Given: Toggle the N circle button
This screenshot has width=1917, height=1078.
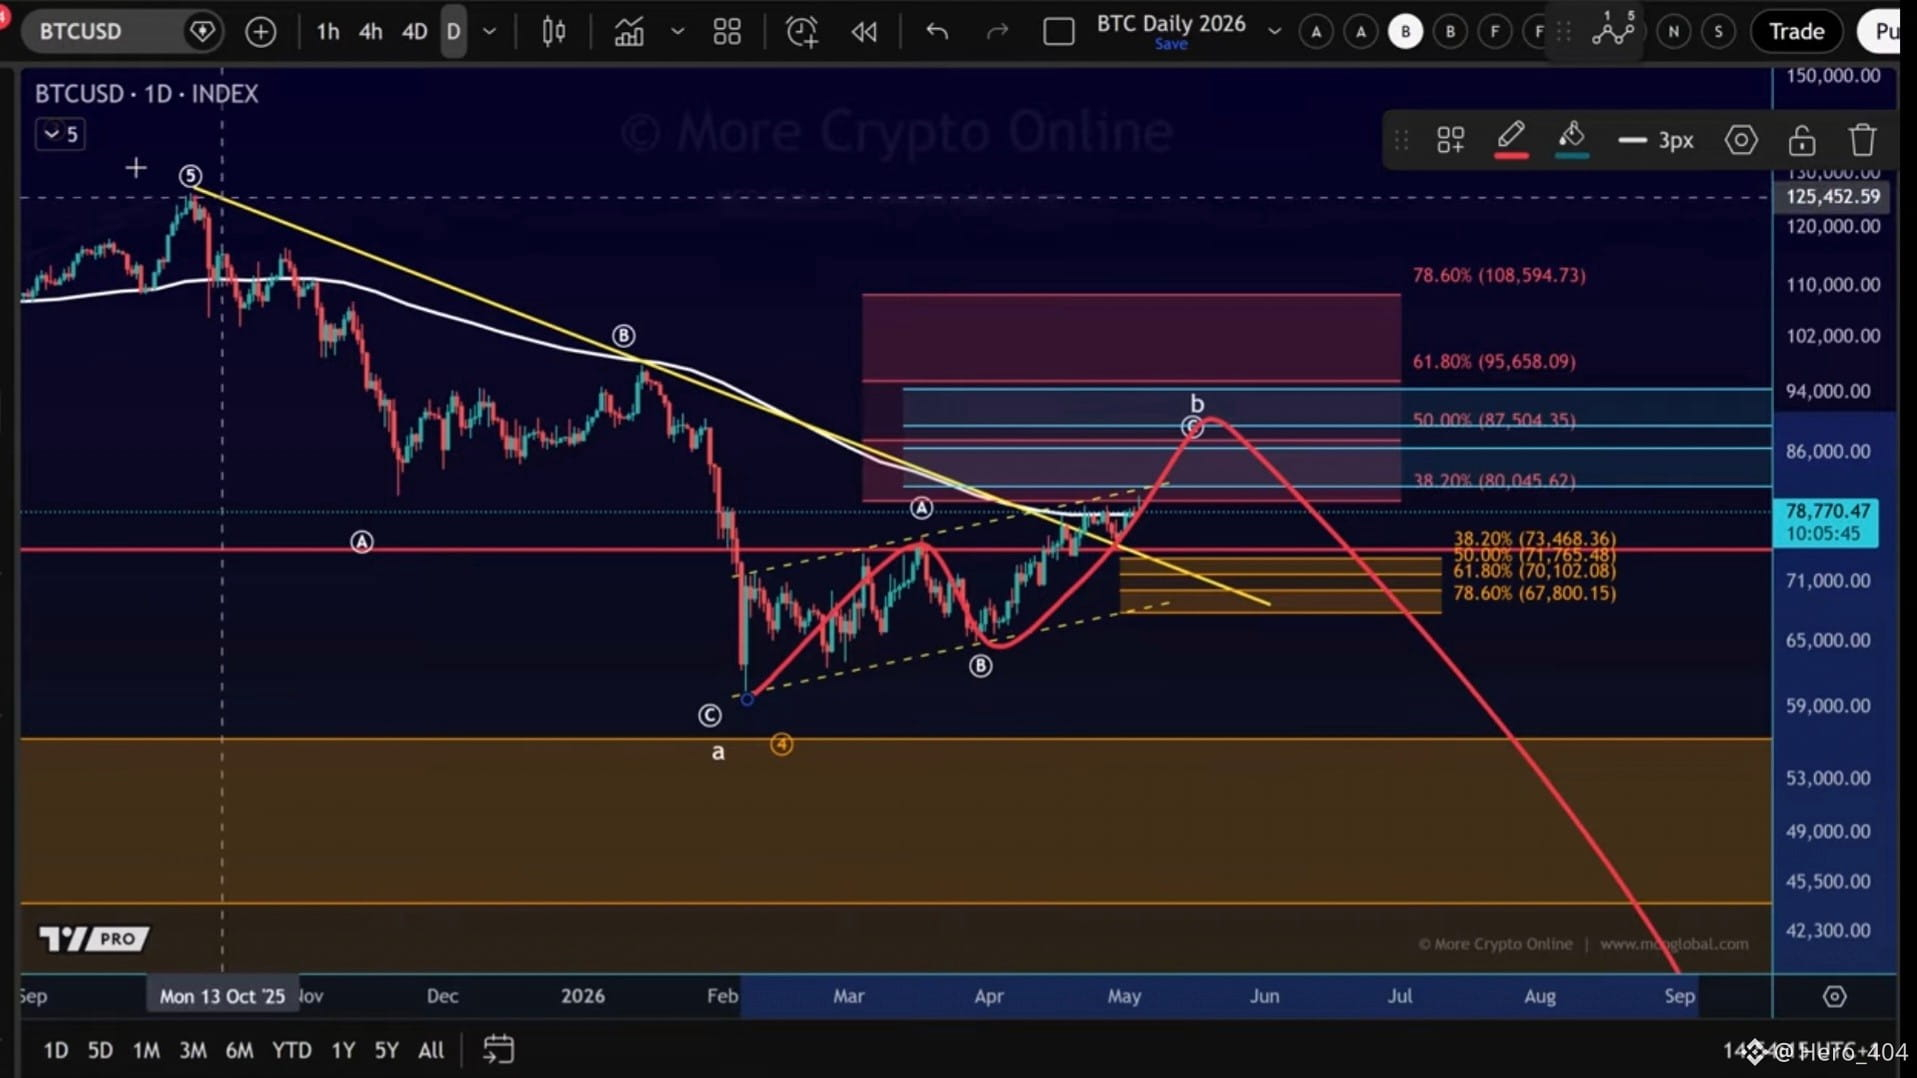Looking at the screenshot, I should click(1673, 32).
